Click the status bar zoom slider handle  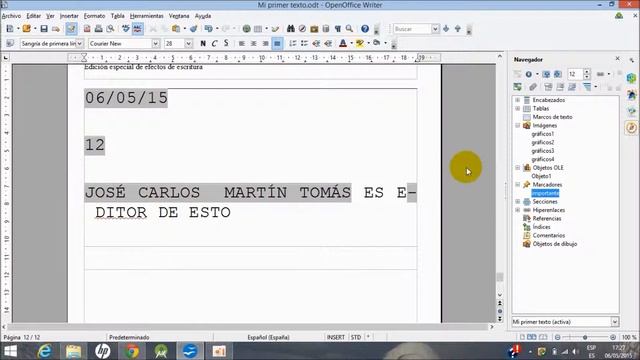point(585,337)
